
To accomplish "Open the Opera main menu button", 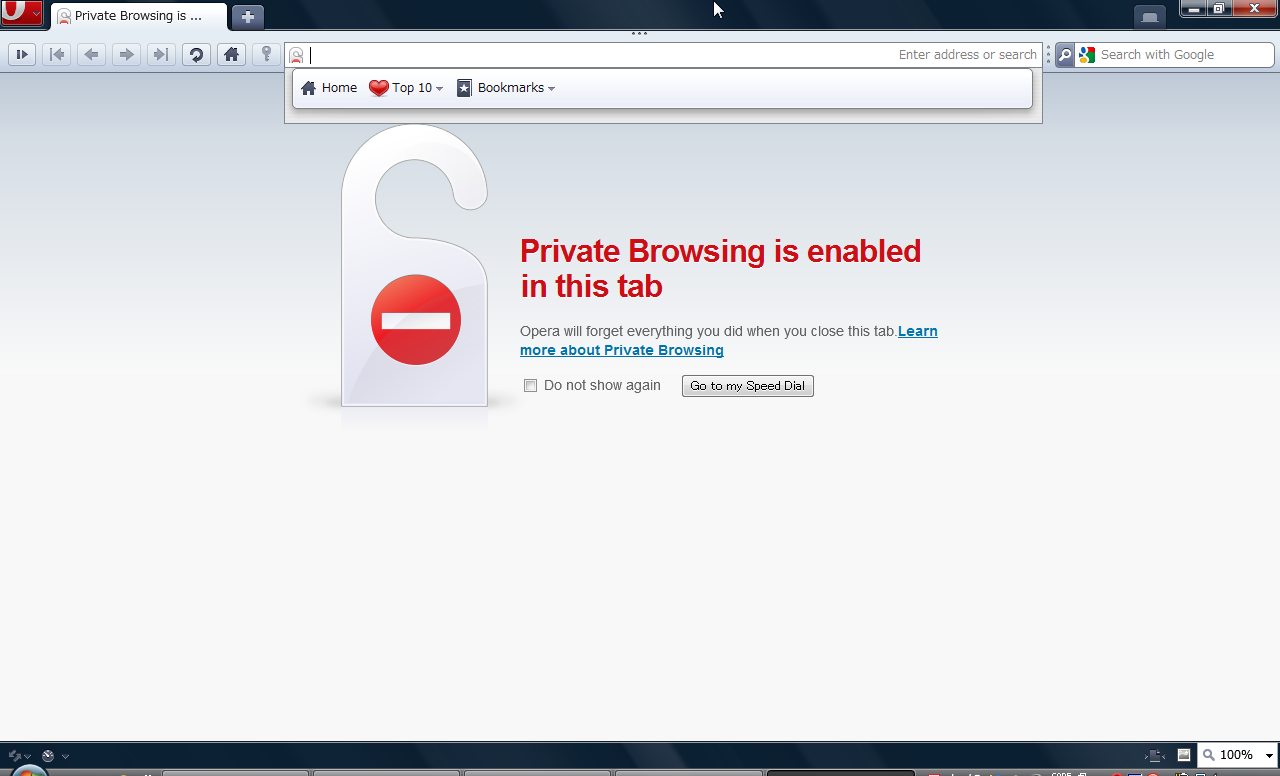I will [21, 13].
